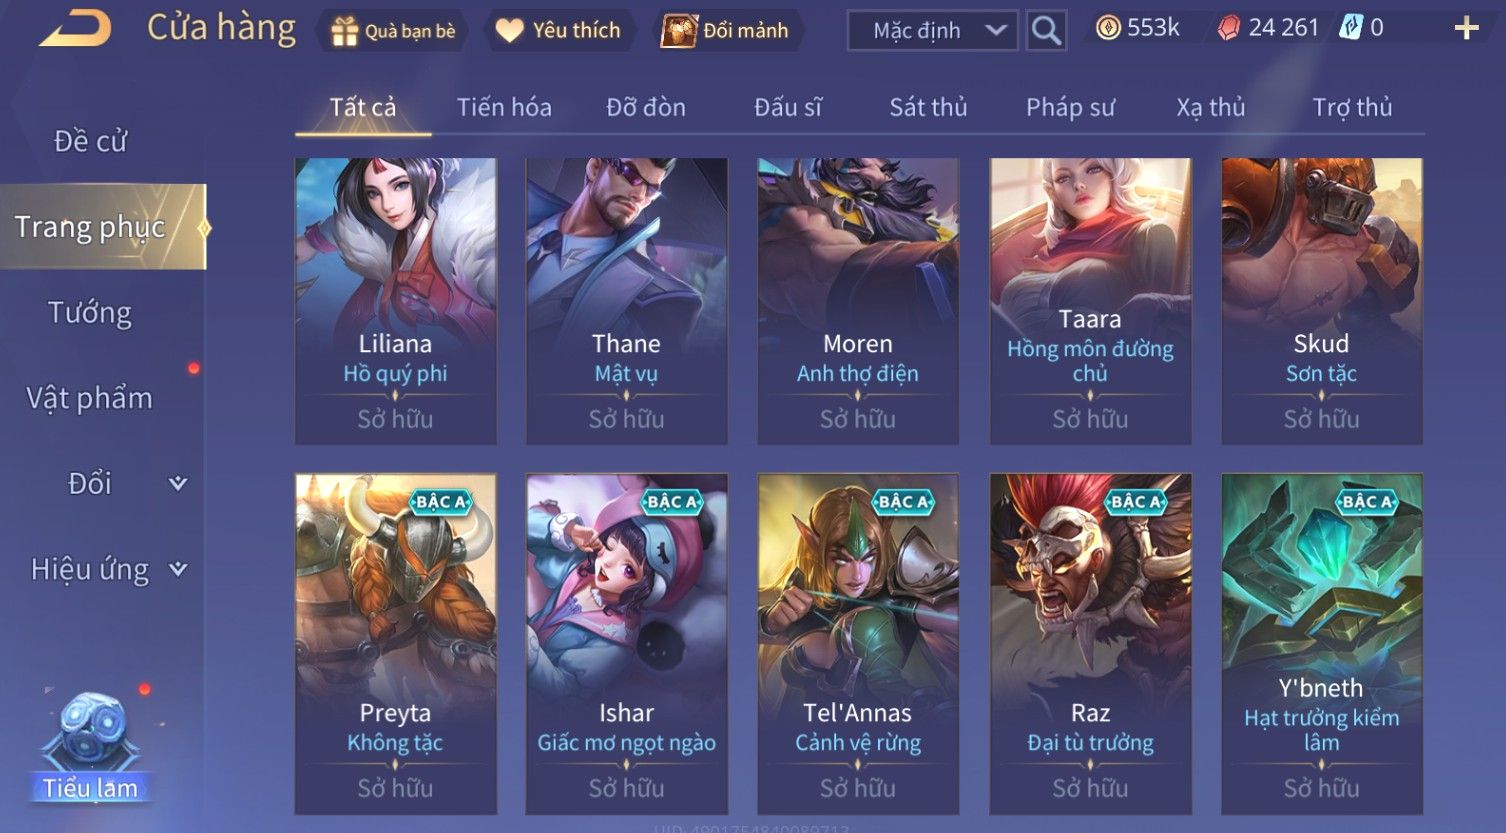Open Quà bạn bè gift icon
The height and width of the screenshot is (833, 1506).
(344, 31)
